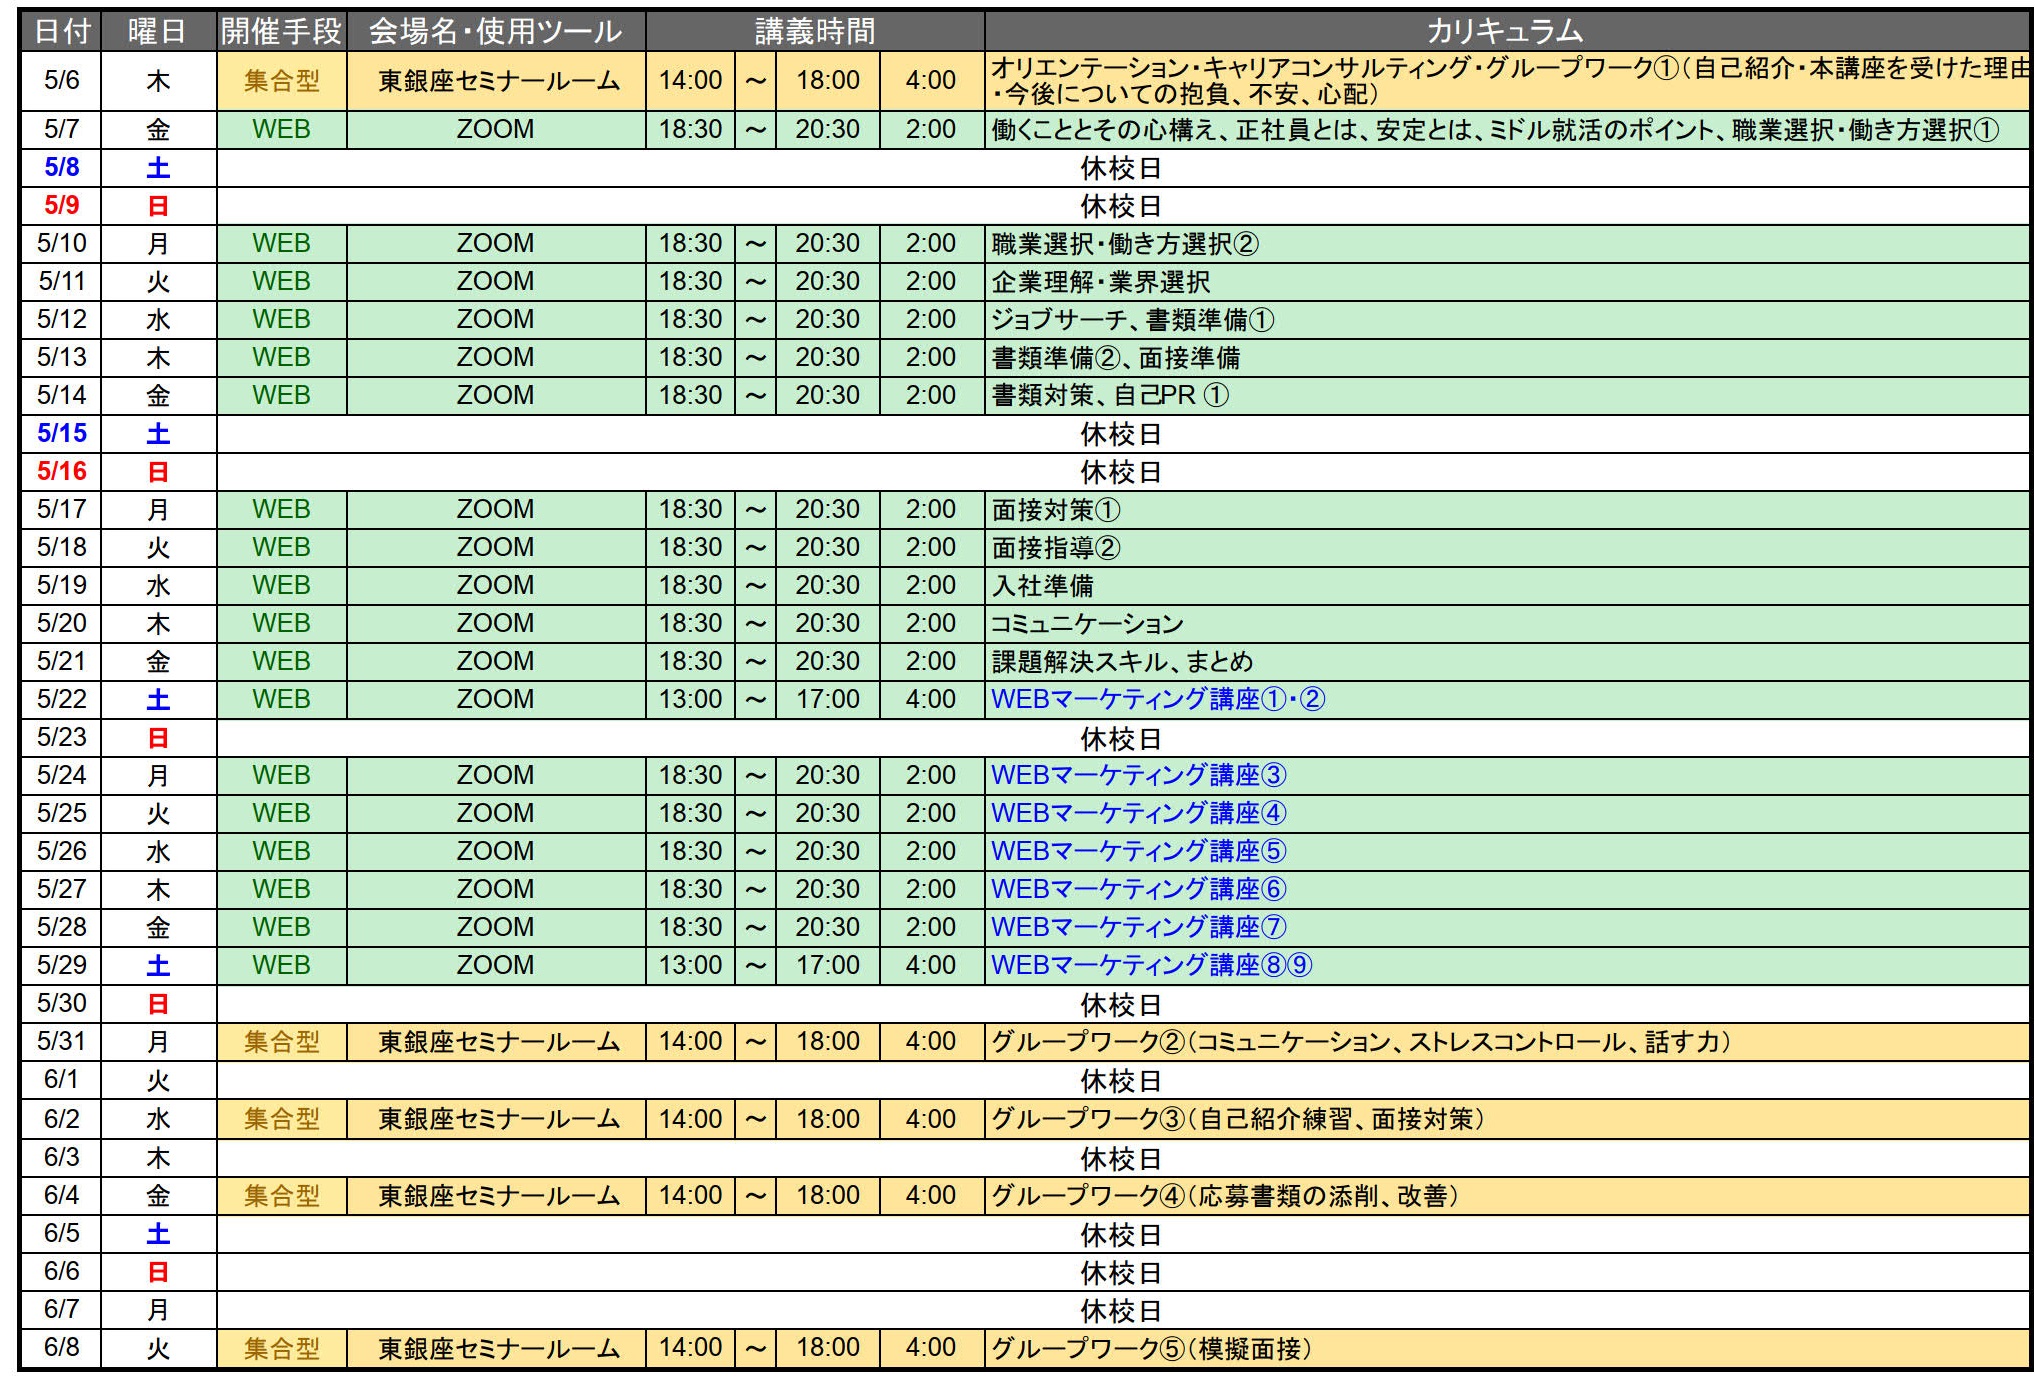The width and height of the screenshot is (2035, 1377).
Task: Click 休校日 in the 5/8 row
Action: (x=1121, y=168)
